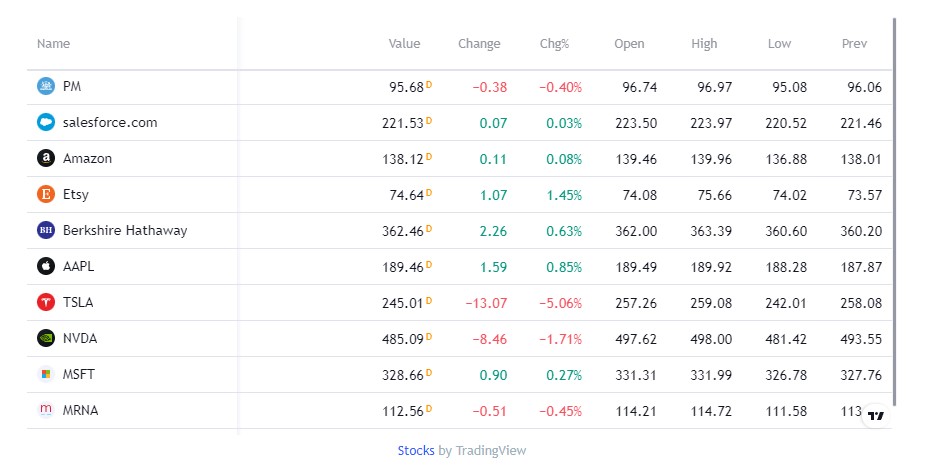Click NVDA change value −8.46
Screen dimensions: 933x470
490,339
